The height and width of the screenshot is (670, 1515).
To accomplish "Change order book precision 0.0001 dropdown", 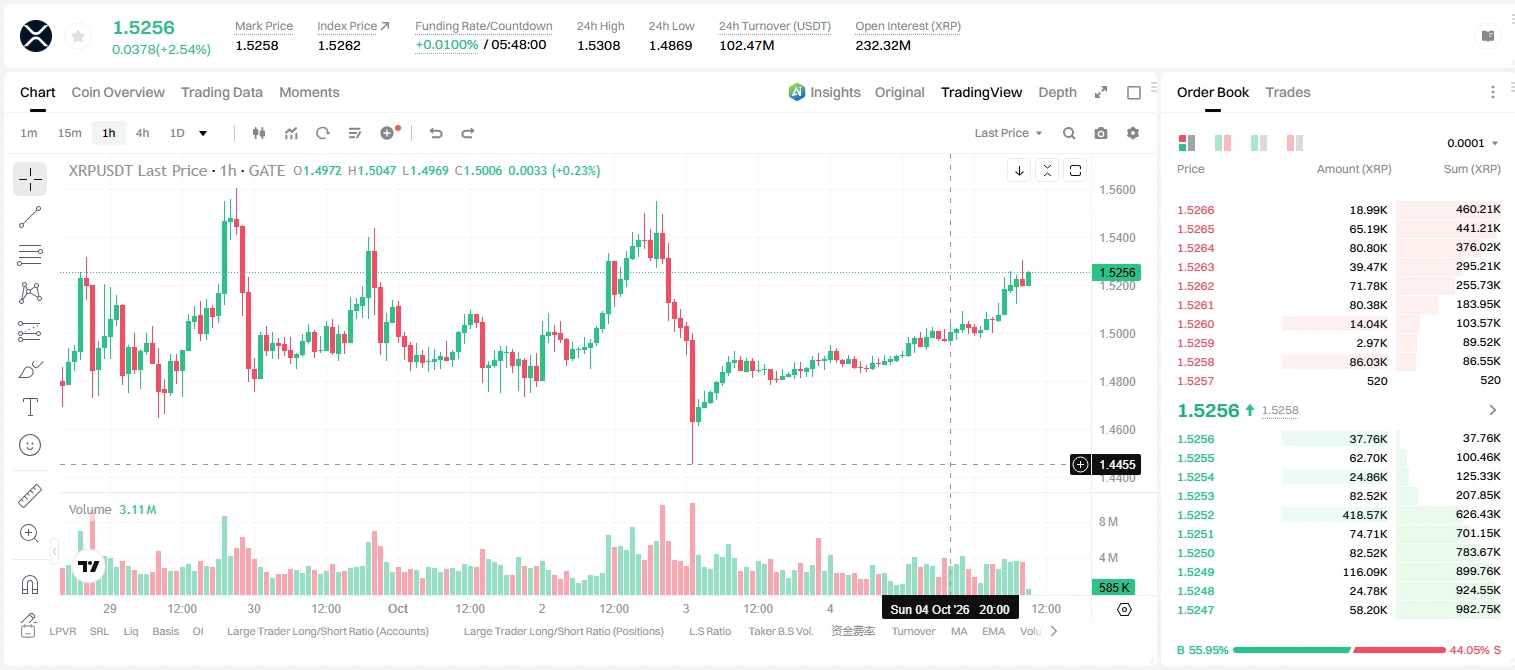I will pyautogui.click(x=1473, y=143).
